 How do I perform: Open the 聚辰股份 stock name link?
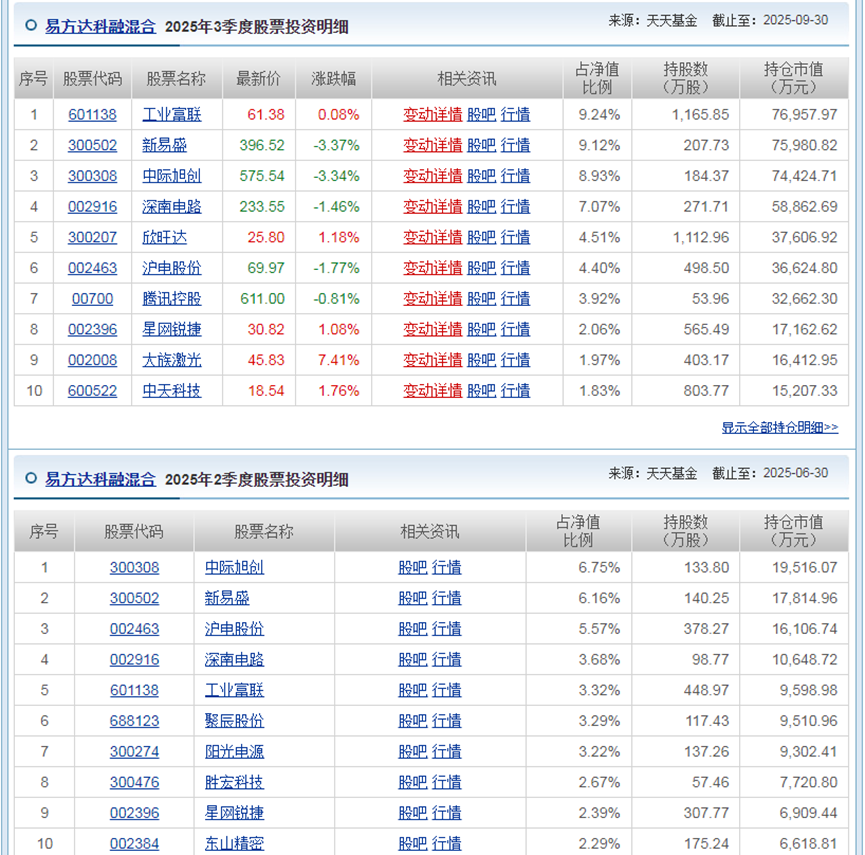[x=234, y=722]
